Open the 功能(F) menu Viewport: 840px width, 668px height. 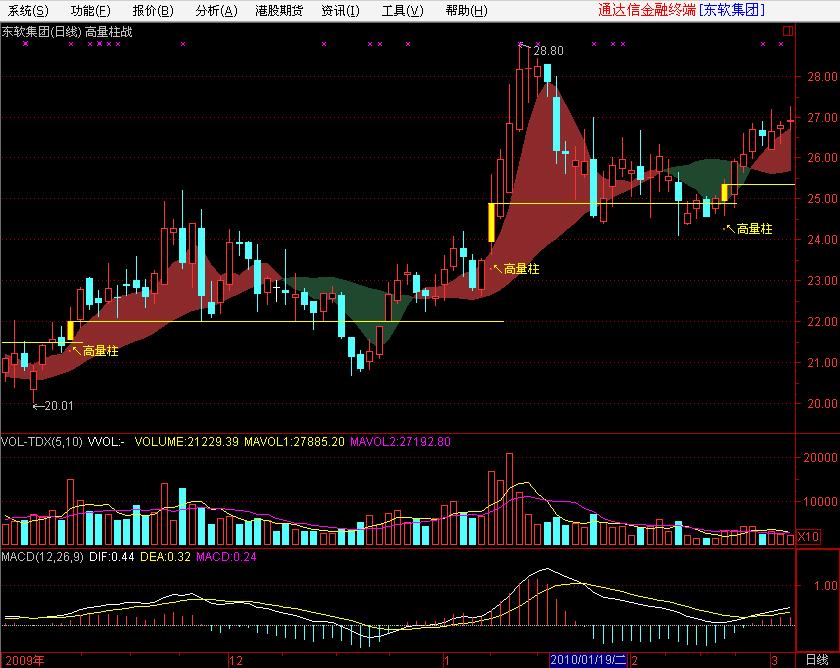90,11
